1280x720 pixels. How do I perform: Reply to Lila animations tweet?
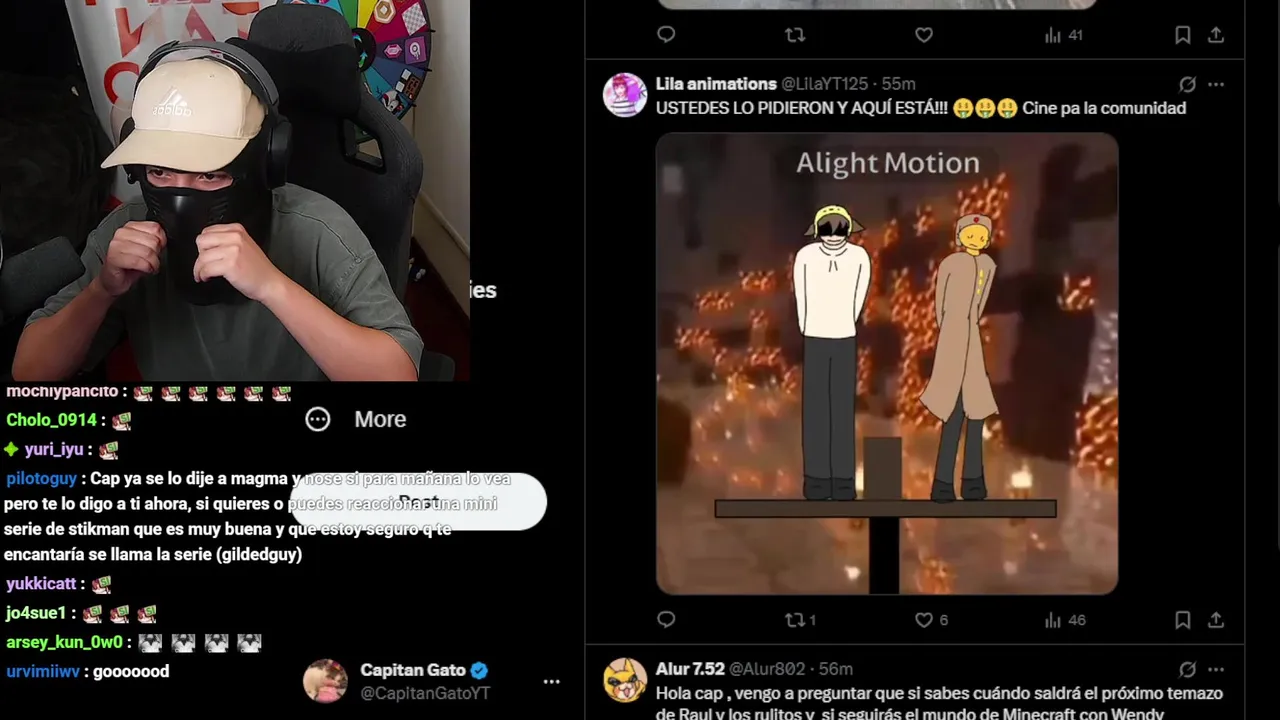pos(666,620)
